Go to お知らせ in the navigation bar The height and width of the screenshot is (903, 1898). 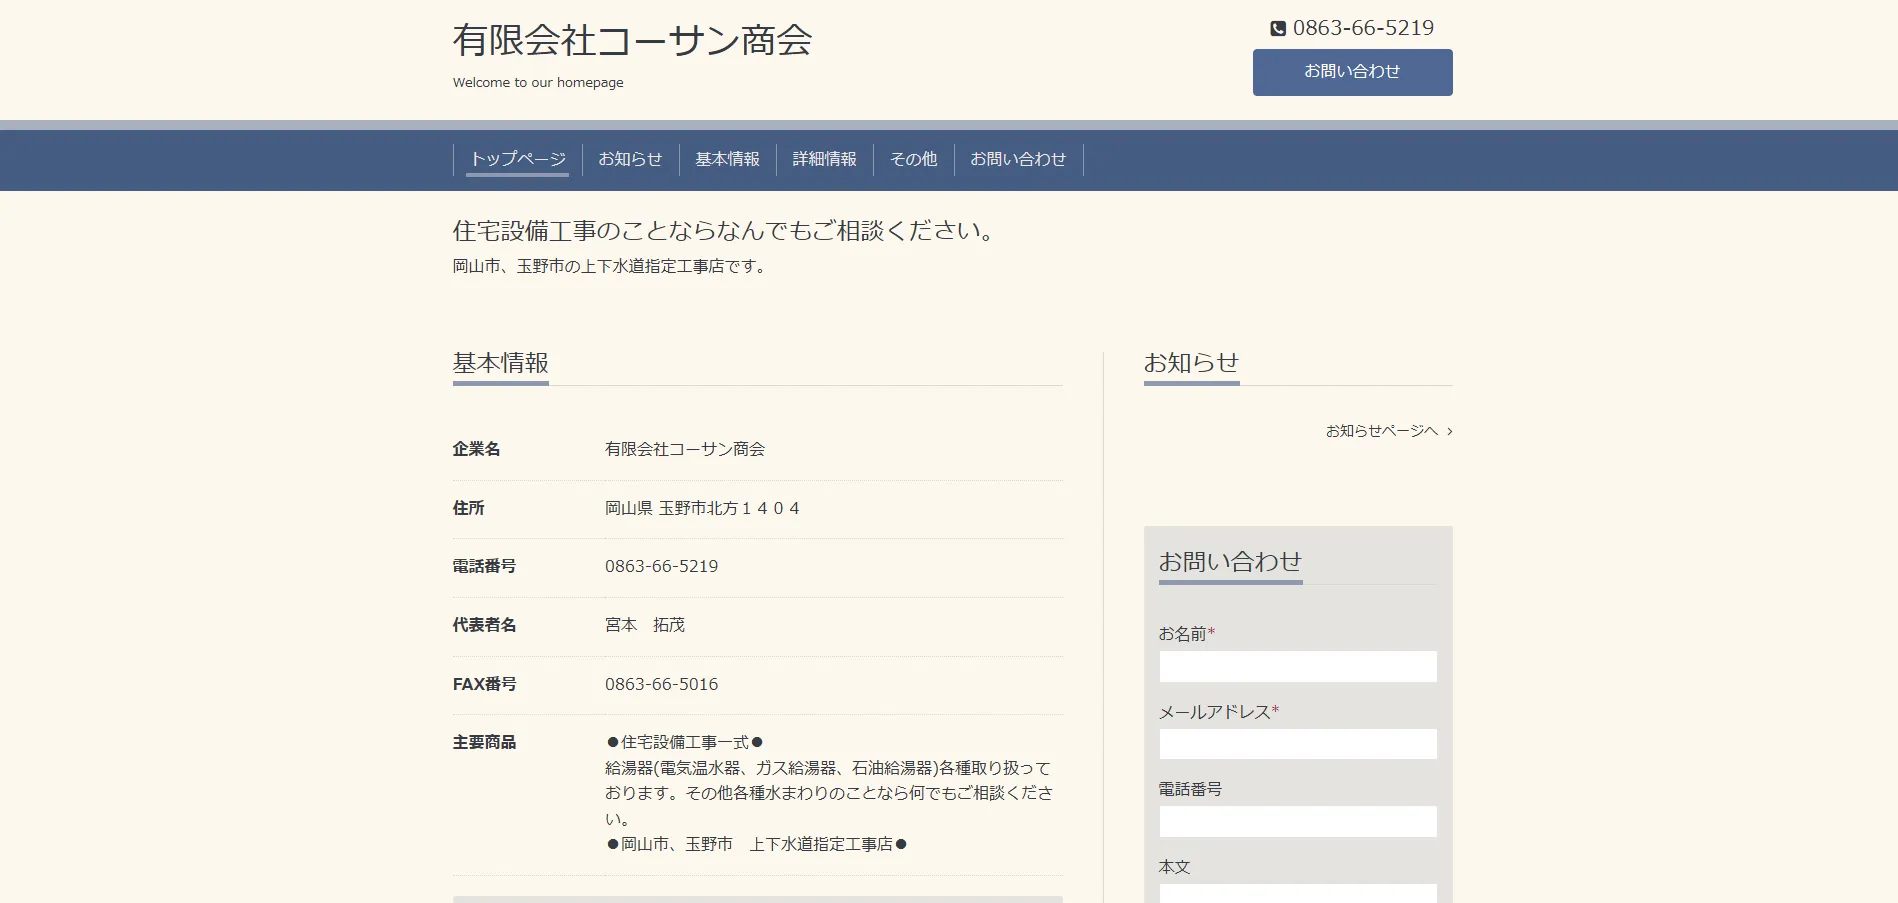pos(630,159)
